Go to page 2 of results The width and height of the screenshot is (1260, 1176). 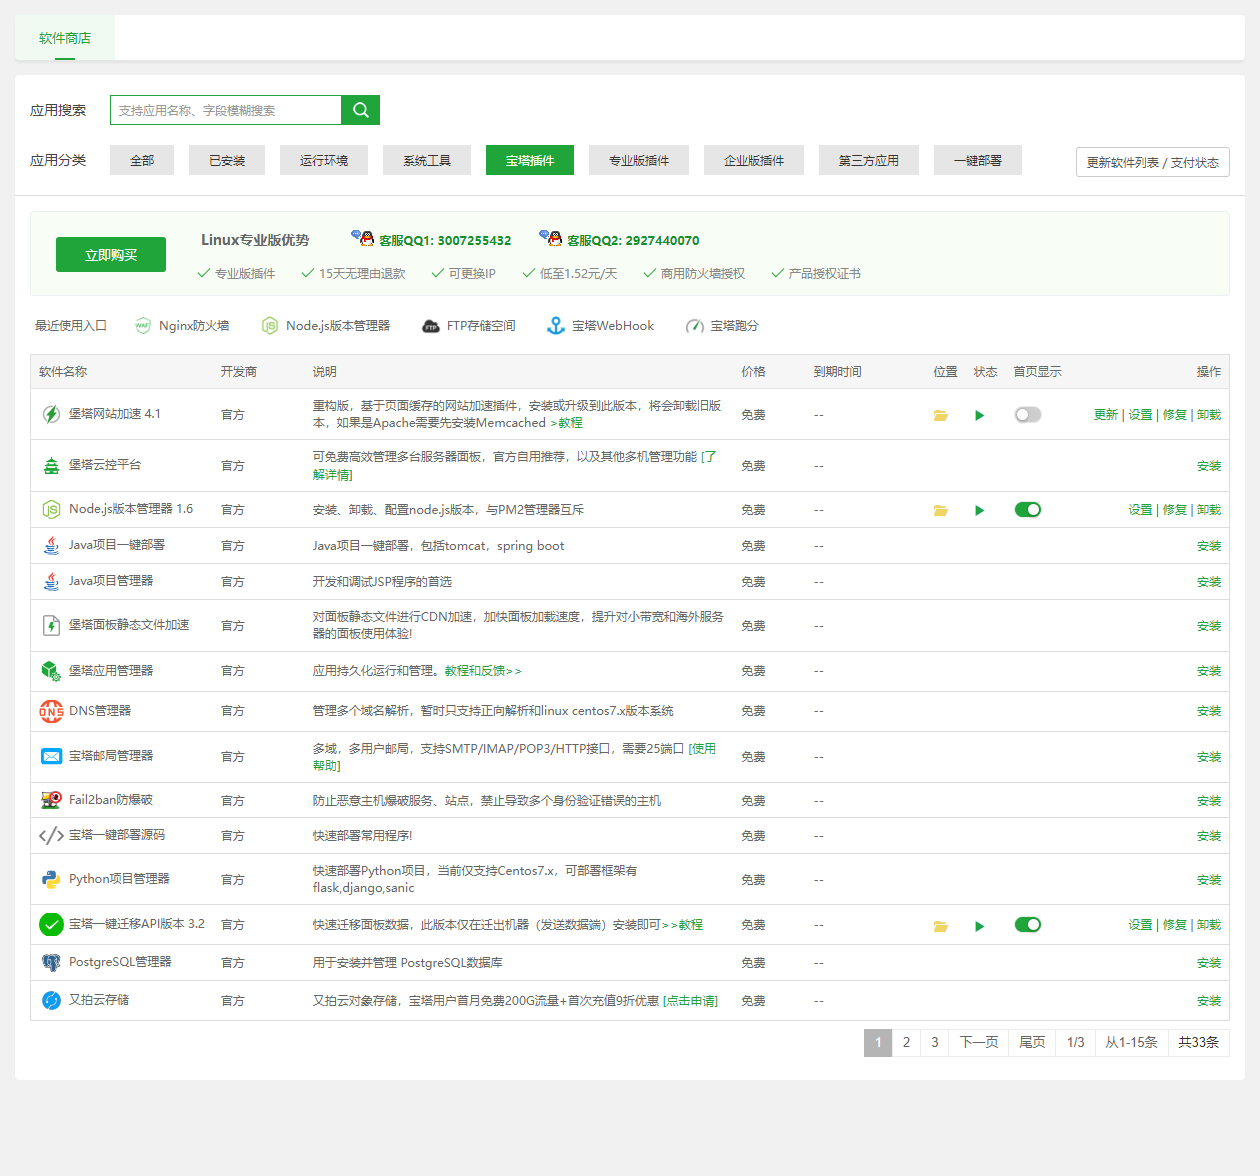click(906, 1042)
